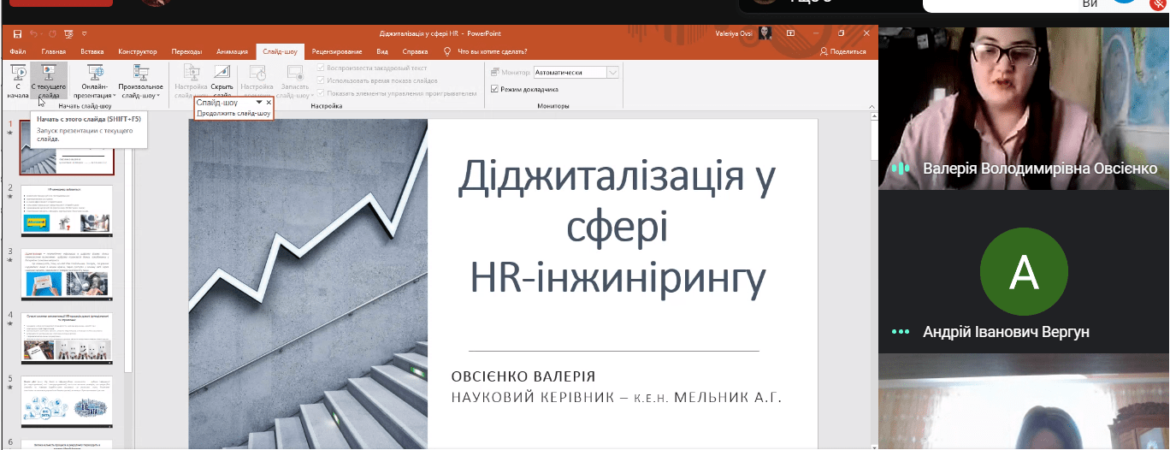Select slide 4 thumbnail

66,337
